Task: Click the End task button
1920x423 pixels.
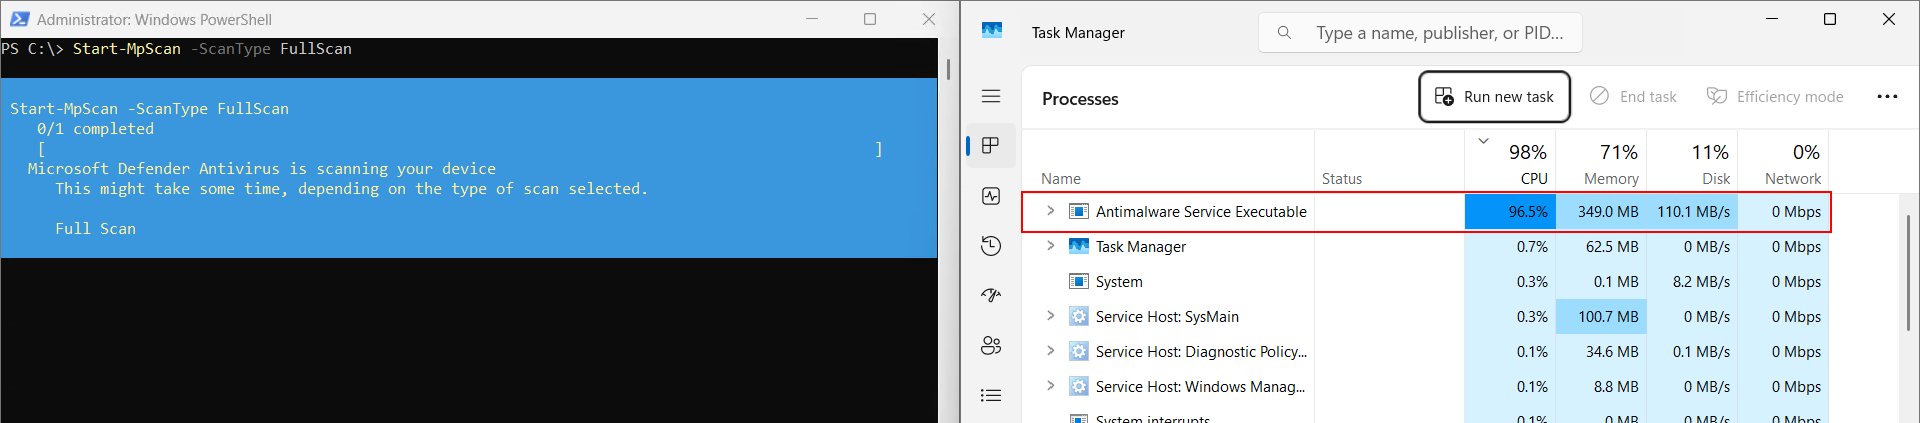Action: pos(1633,97)
